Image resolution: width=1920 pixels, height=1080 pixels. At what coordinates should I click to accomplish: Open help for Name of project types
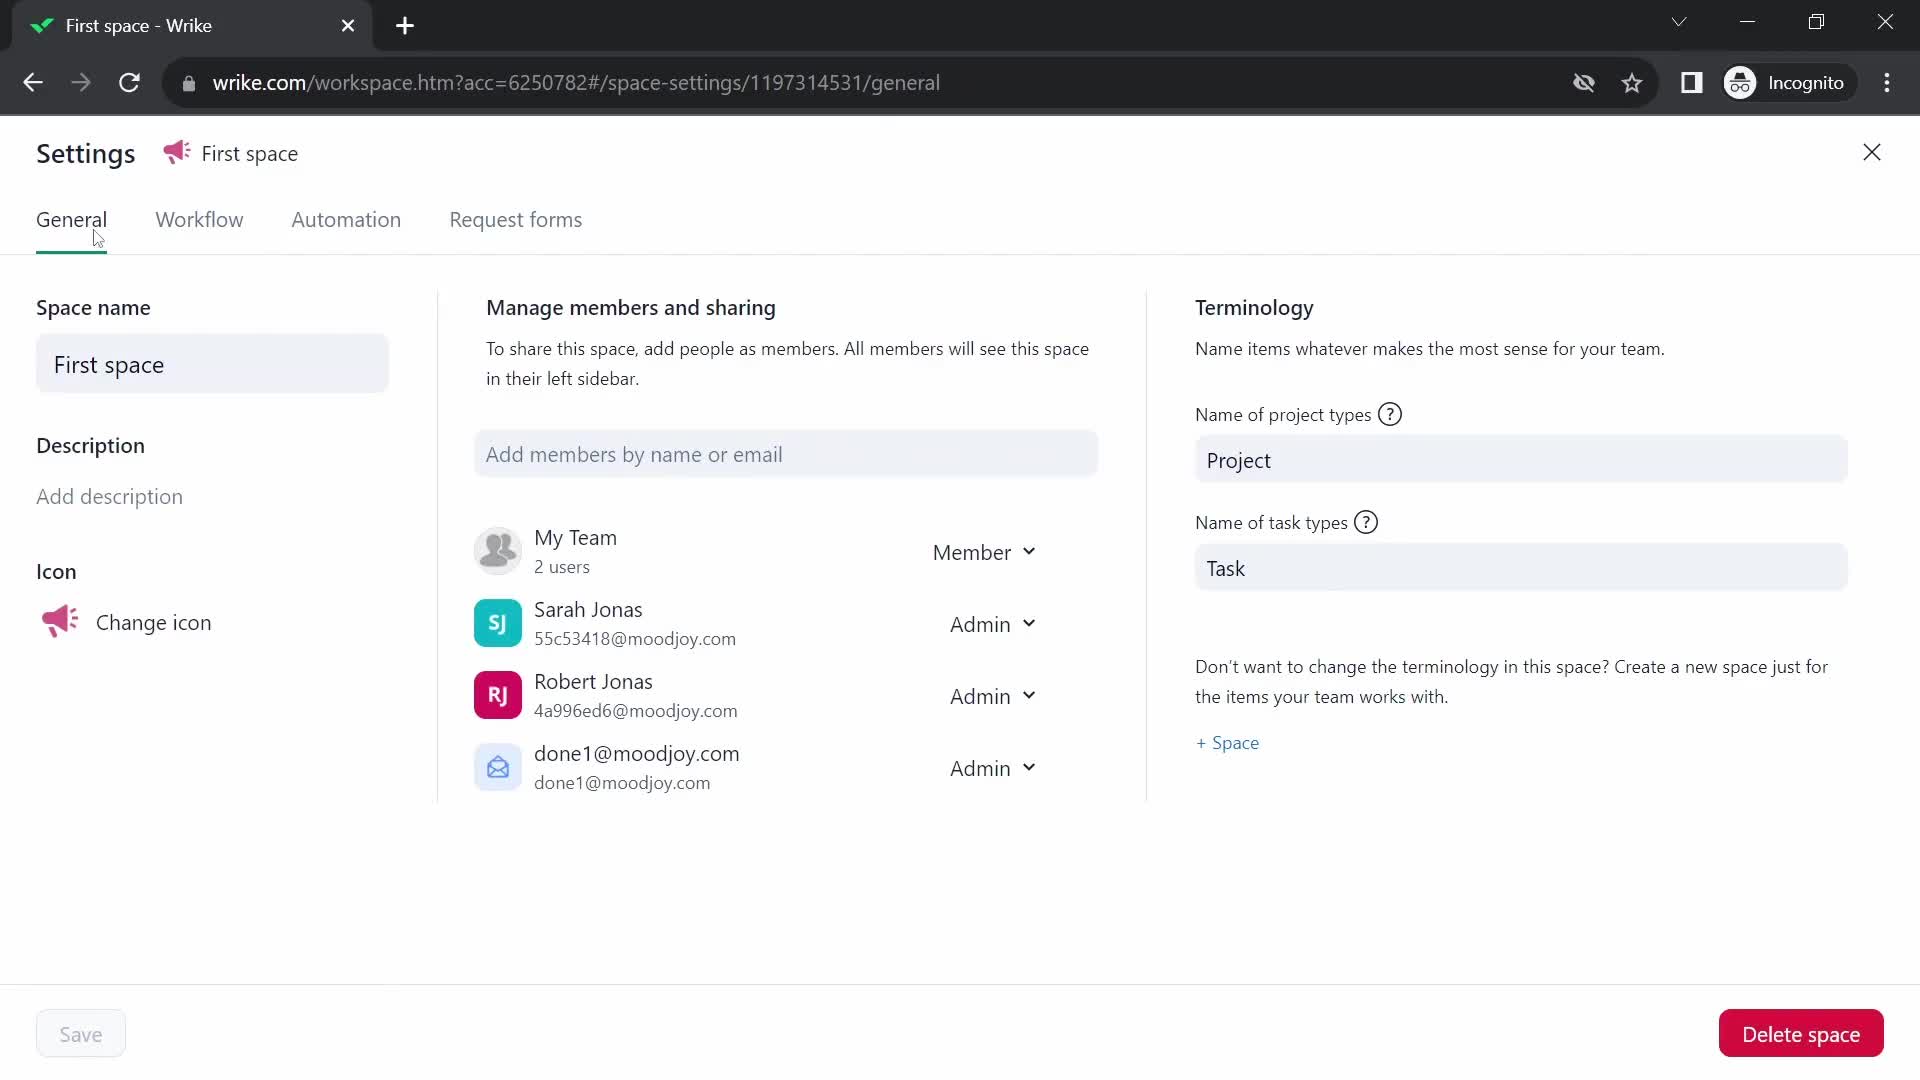[1390, 414]
